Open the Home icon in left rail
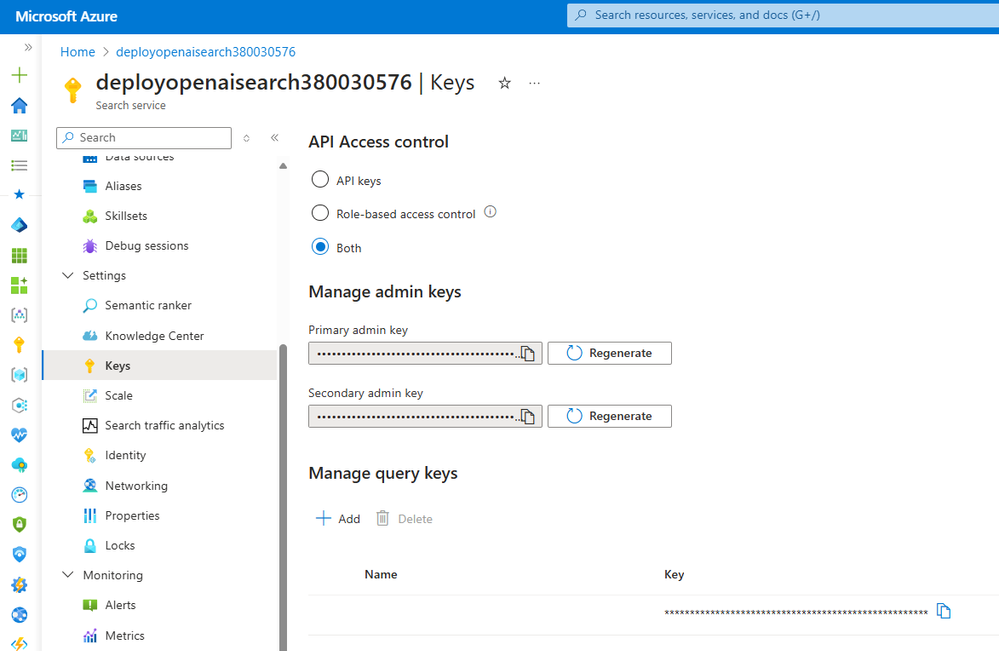Viewport: 999px width, 651px height. click(x=20, y=105)
